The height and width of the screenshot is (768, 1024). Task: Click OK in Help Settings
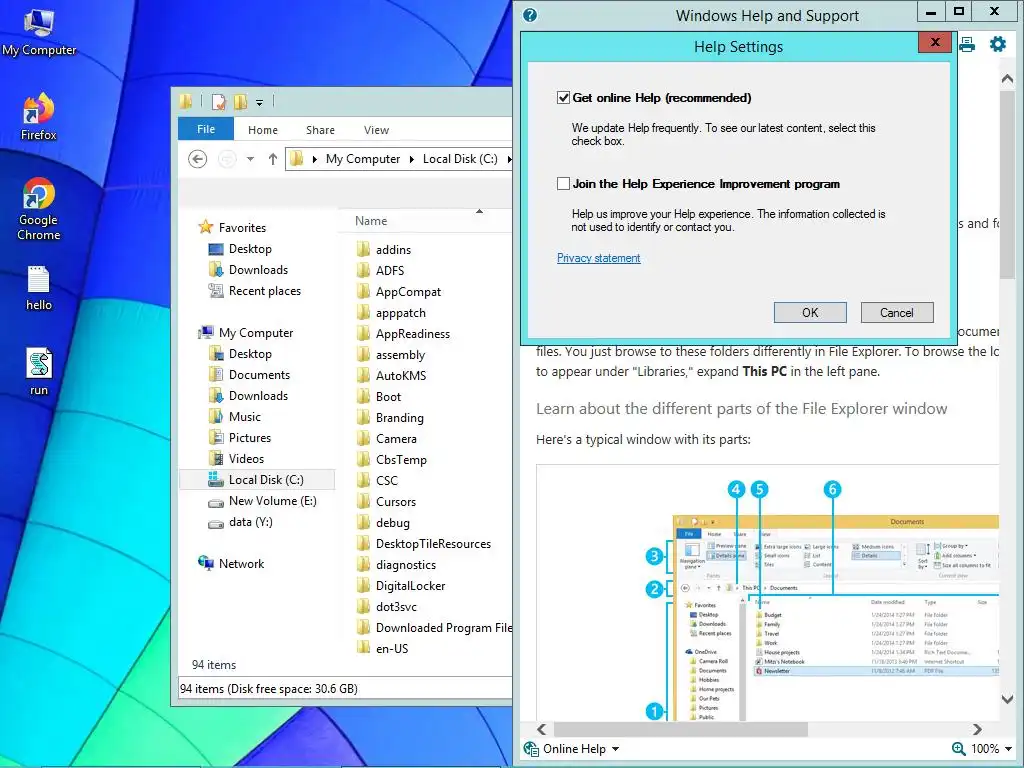[x=810, y=312]
